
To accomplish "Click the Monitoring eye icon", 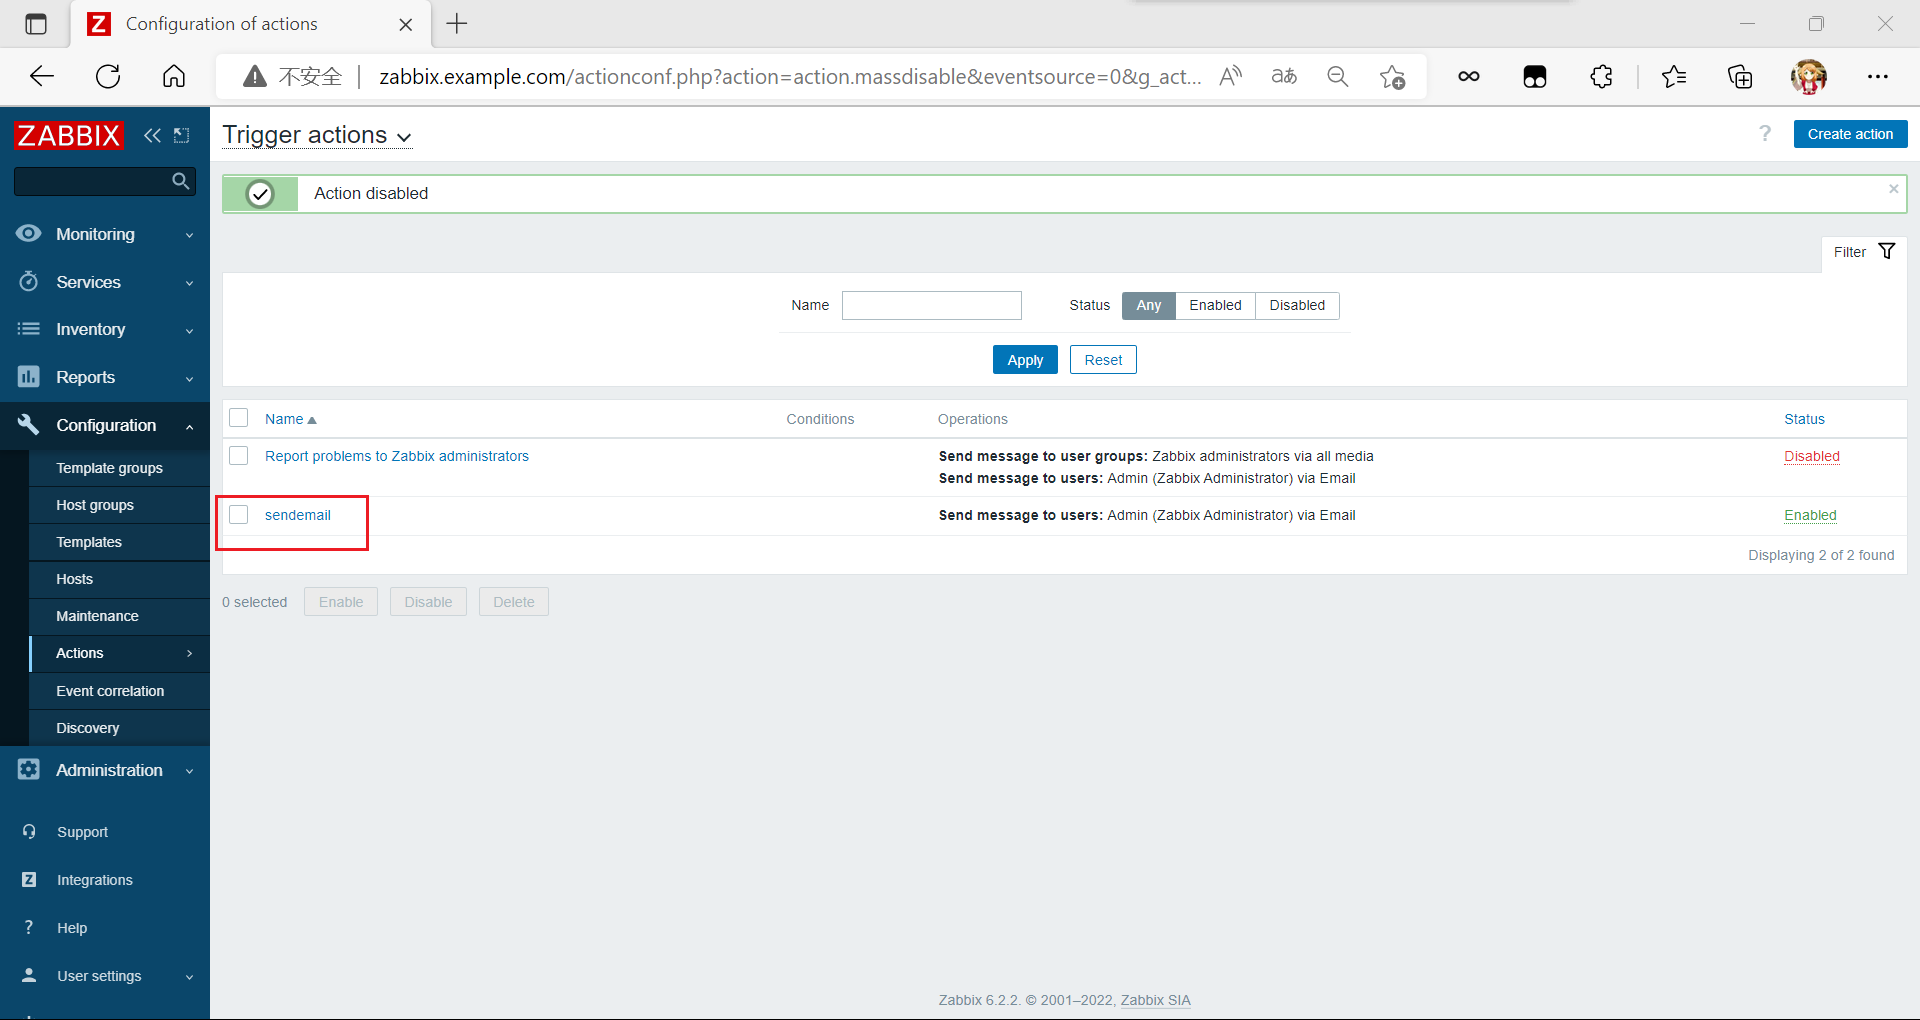I will (28, 233).
